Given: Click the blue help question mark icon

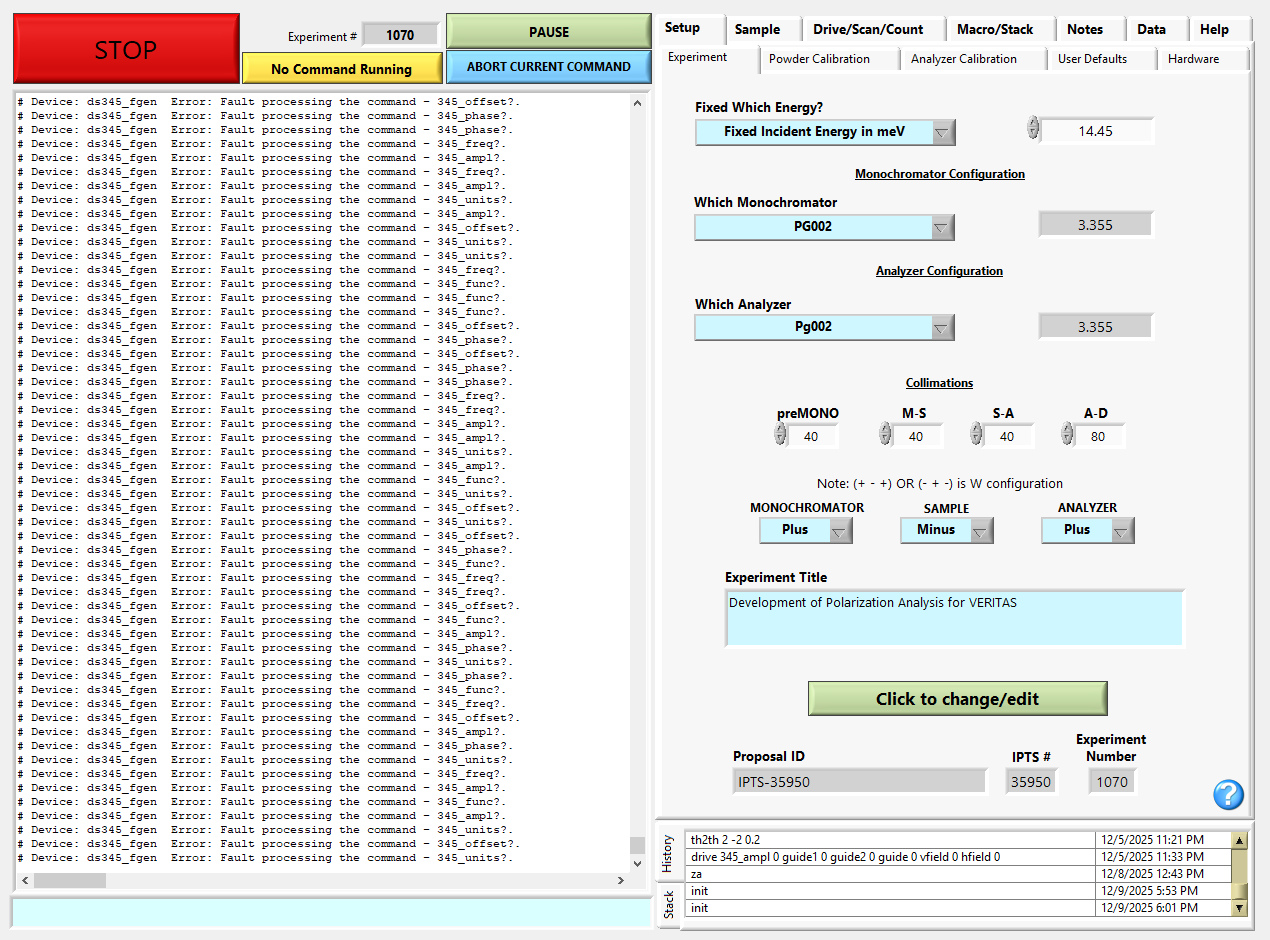Looking at the screenshot, I should click(x=1228, y=795).
